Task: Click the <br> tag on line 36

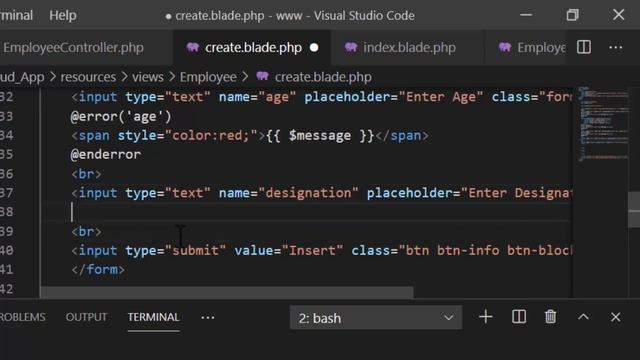Action: (86, 174)
